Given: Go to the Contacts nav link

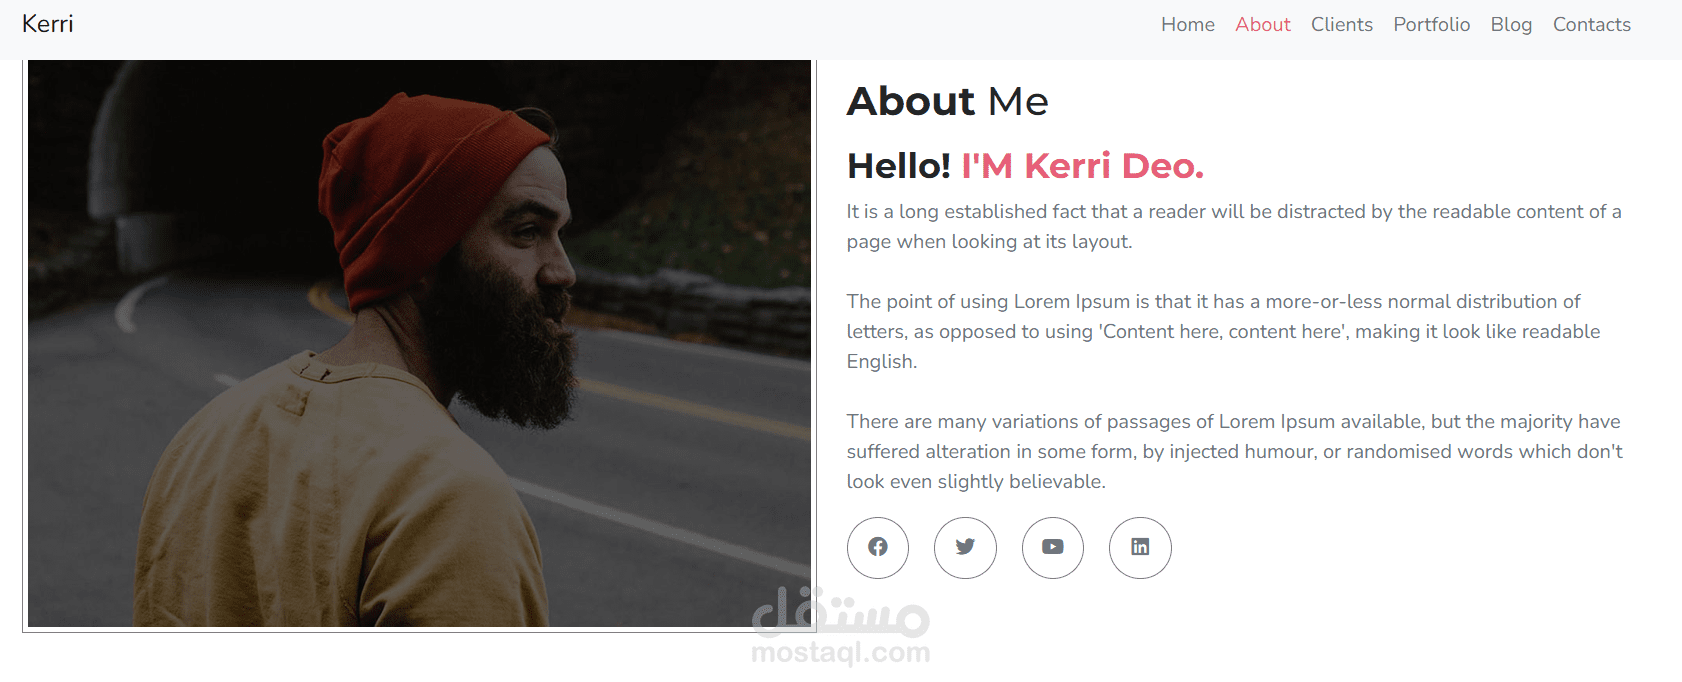Looking at the screenshot, I should point(1591,25).
